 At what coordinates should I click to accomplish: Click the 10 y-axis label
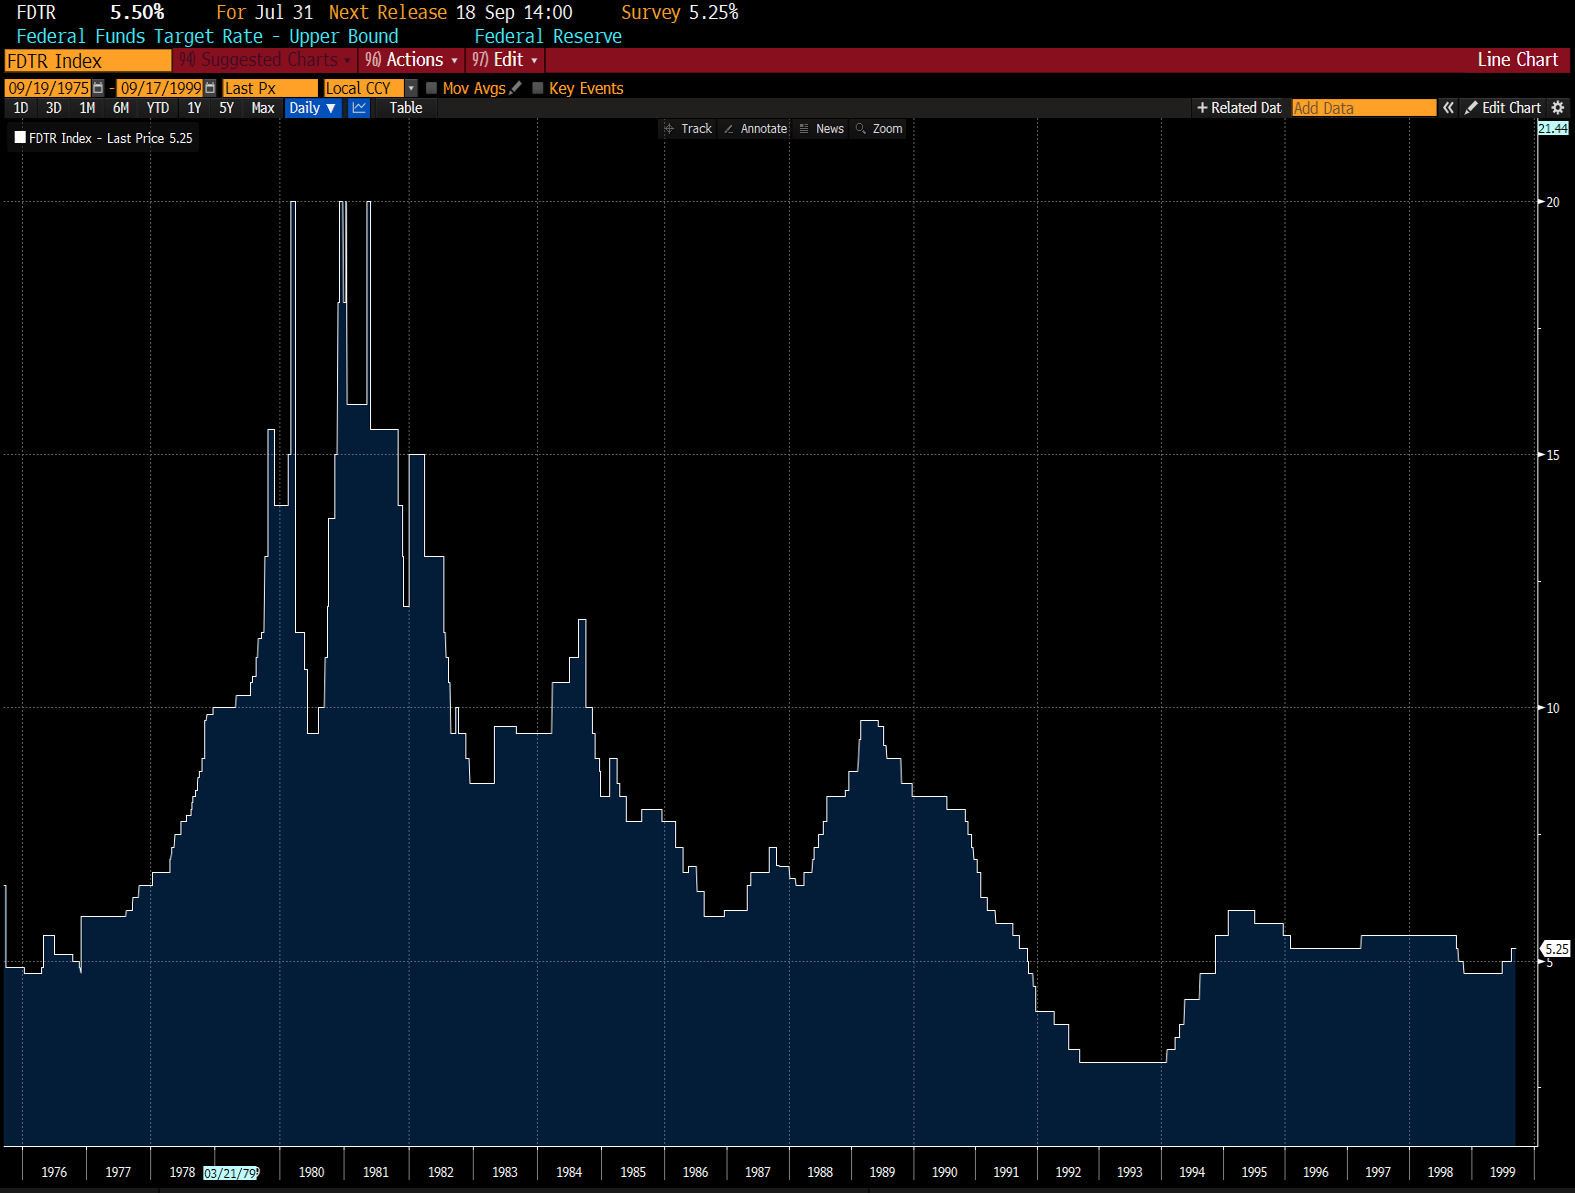[x=1552, y=708]
